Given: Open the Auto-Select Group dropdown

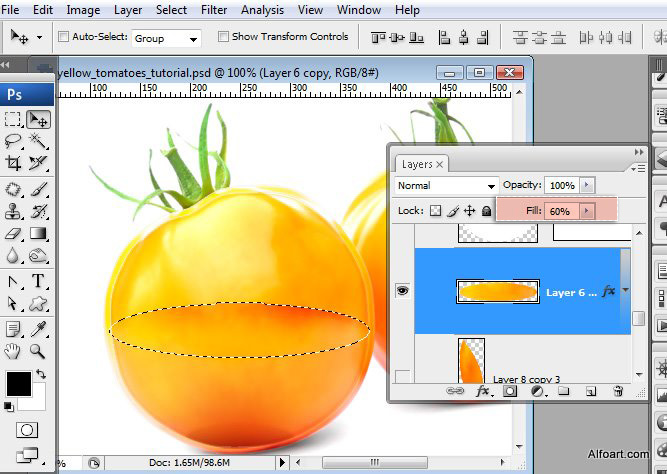Looking at the screenshot, I should 166,38.
